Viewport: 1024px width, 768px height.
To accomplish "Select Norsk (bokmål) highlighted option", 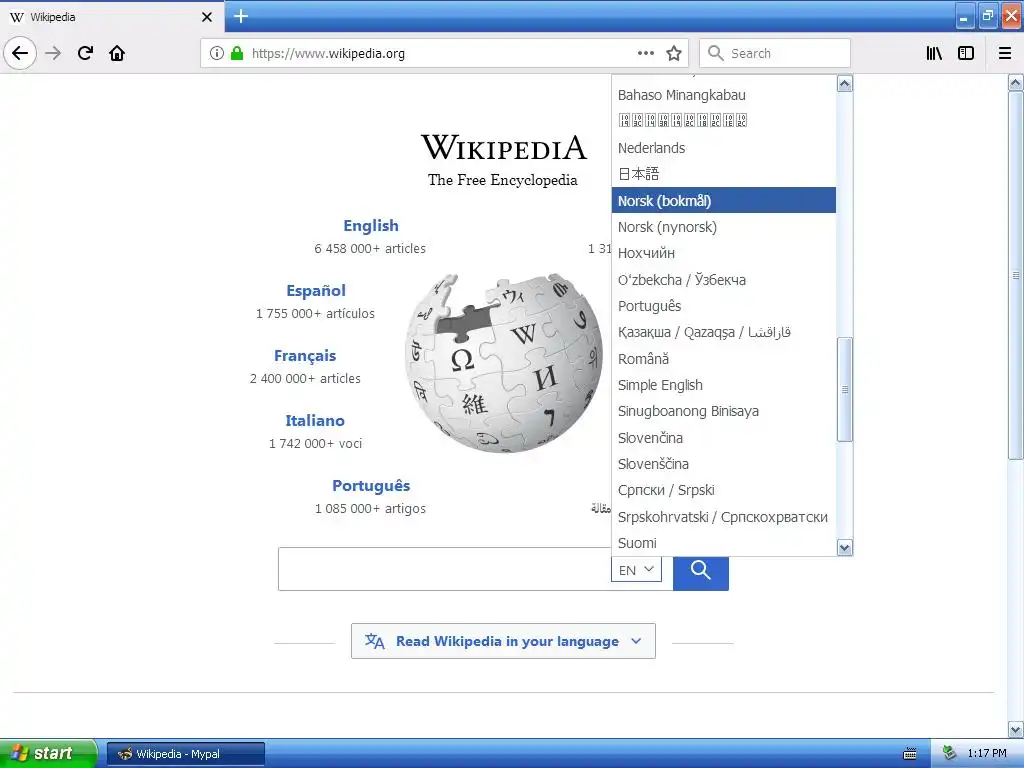I will 724,200.
